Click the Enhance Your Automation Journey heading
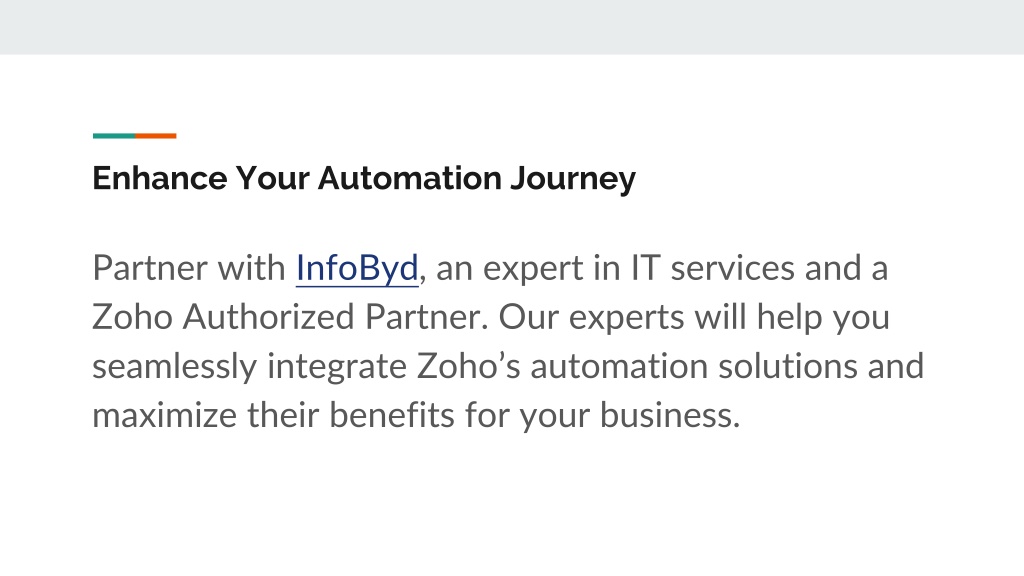Screen dimensions: 1024x576 [364, 178]
